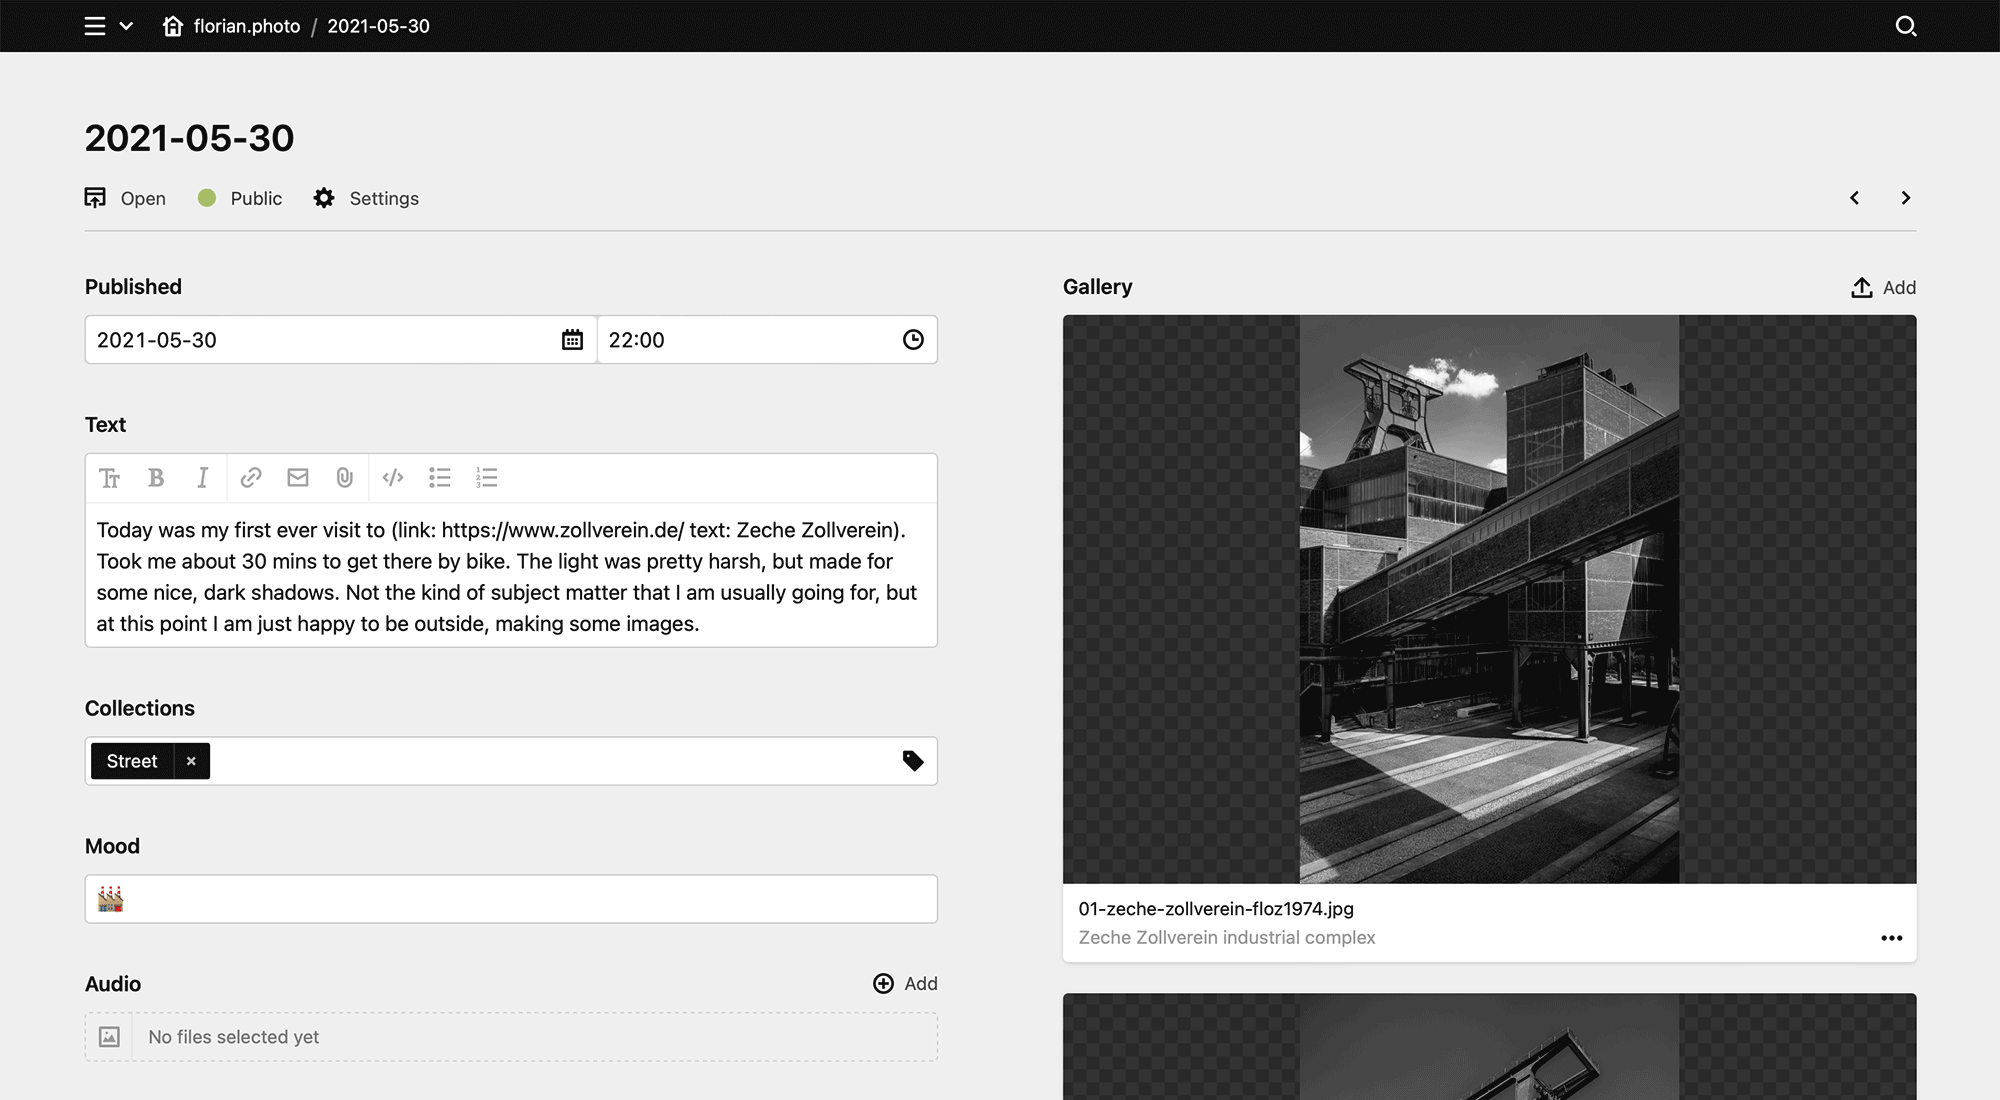Attach a file using the paperclip icon

pyautogui.click(x=345, y=478)
